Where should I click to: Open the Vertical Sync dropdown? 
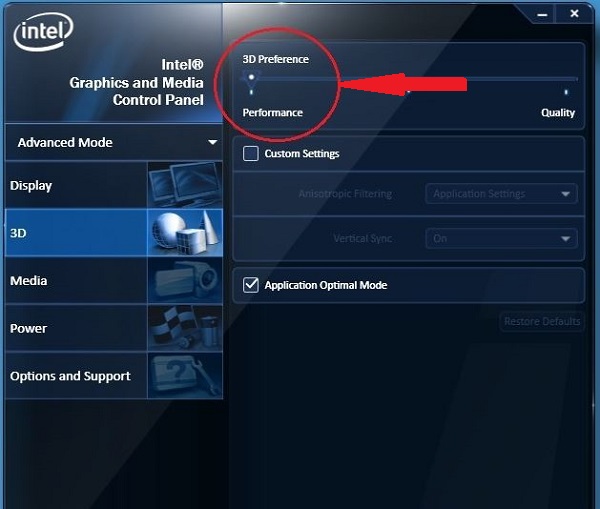pos(500,239)
